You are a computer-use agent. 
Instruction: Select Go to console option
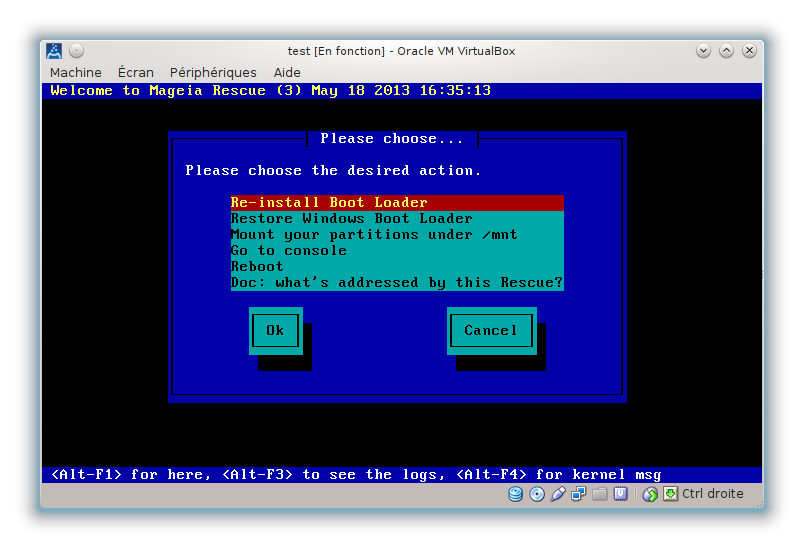(x=397, y=250)
